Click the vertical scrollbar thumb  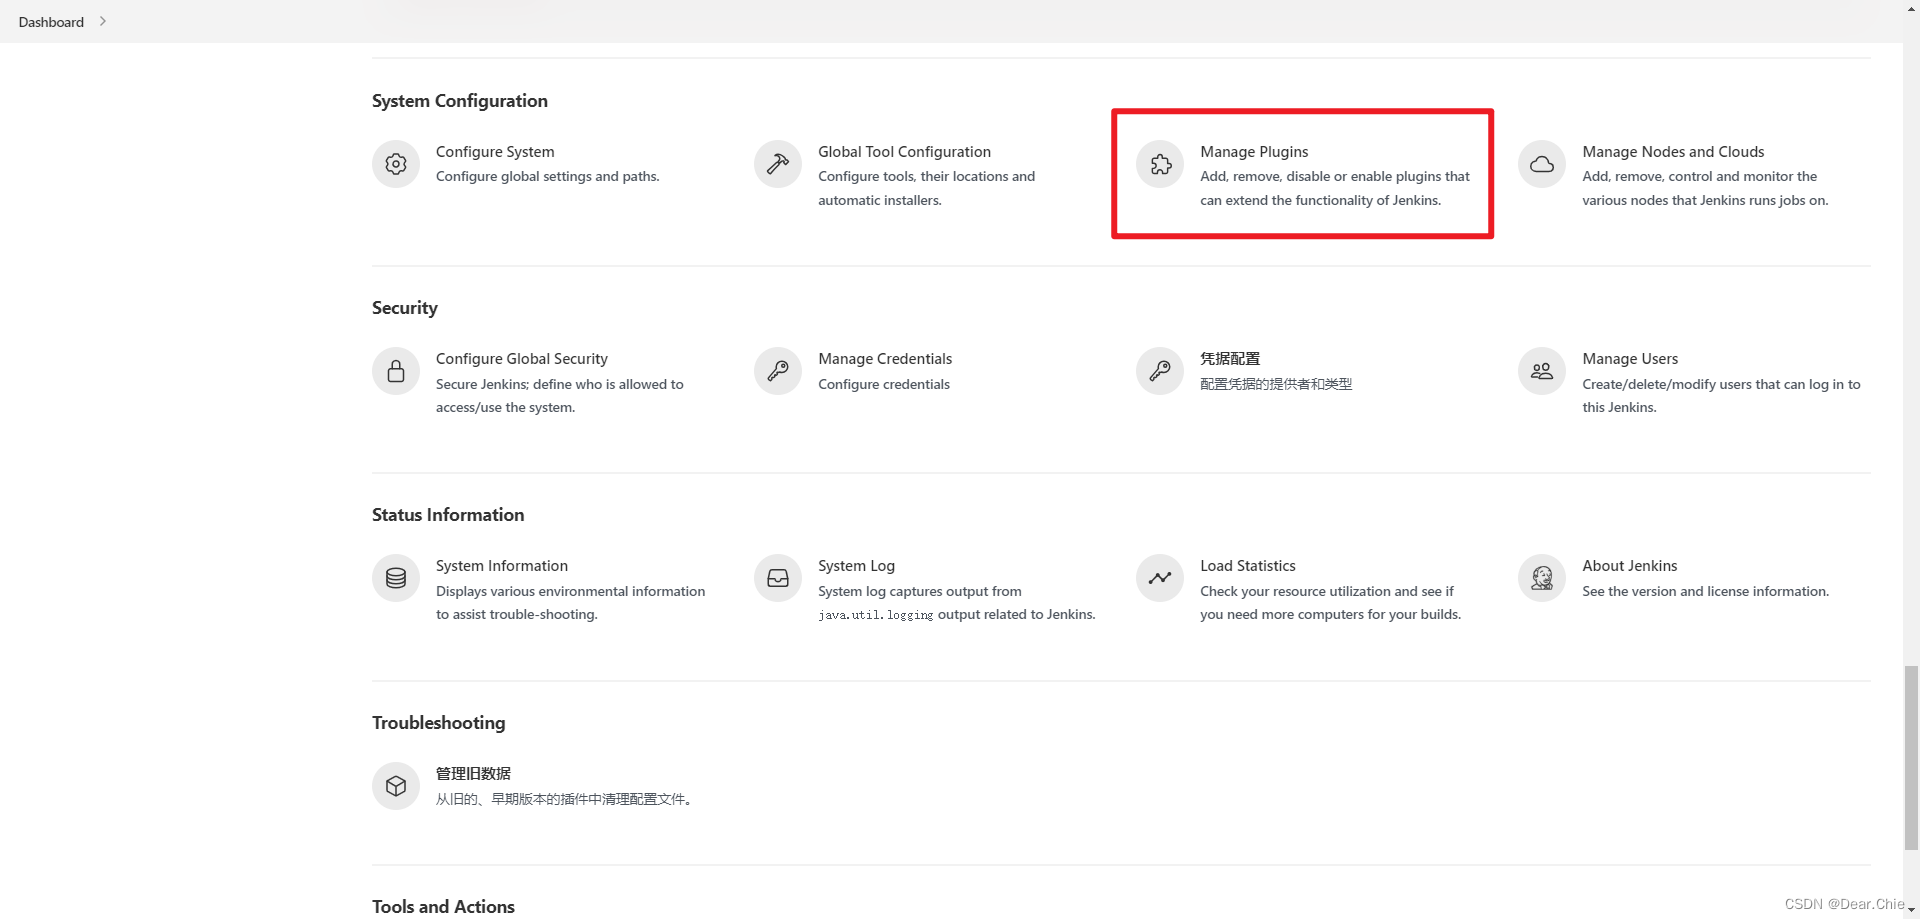1911,758
